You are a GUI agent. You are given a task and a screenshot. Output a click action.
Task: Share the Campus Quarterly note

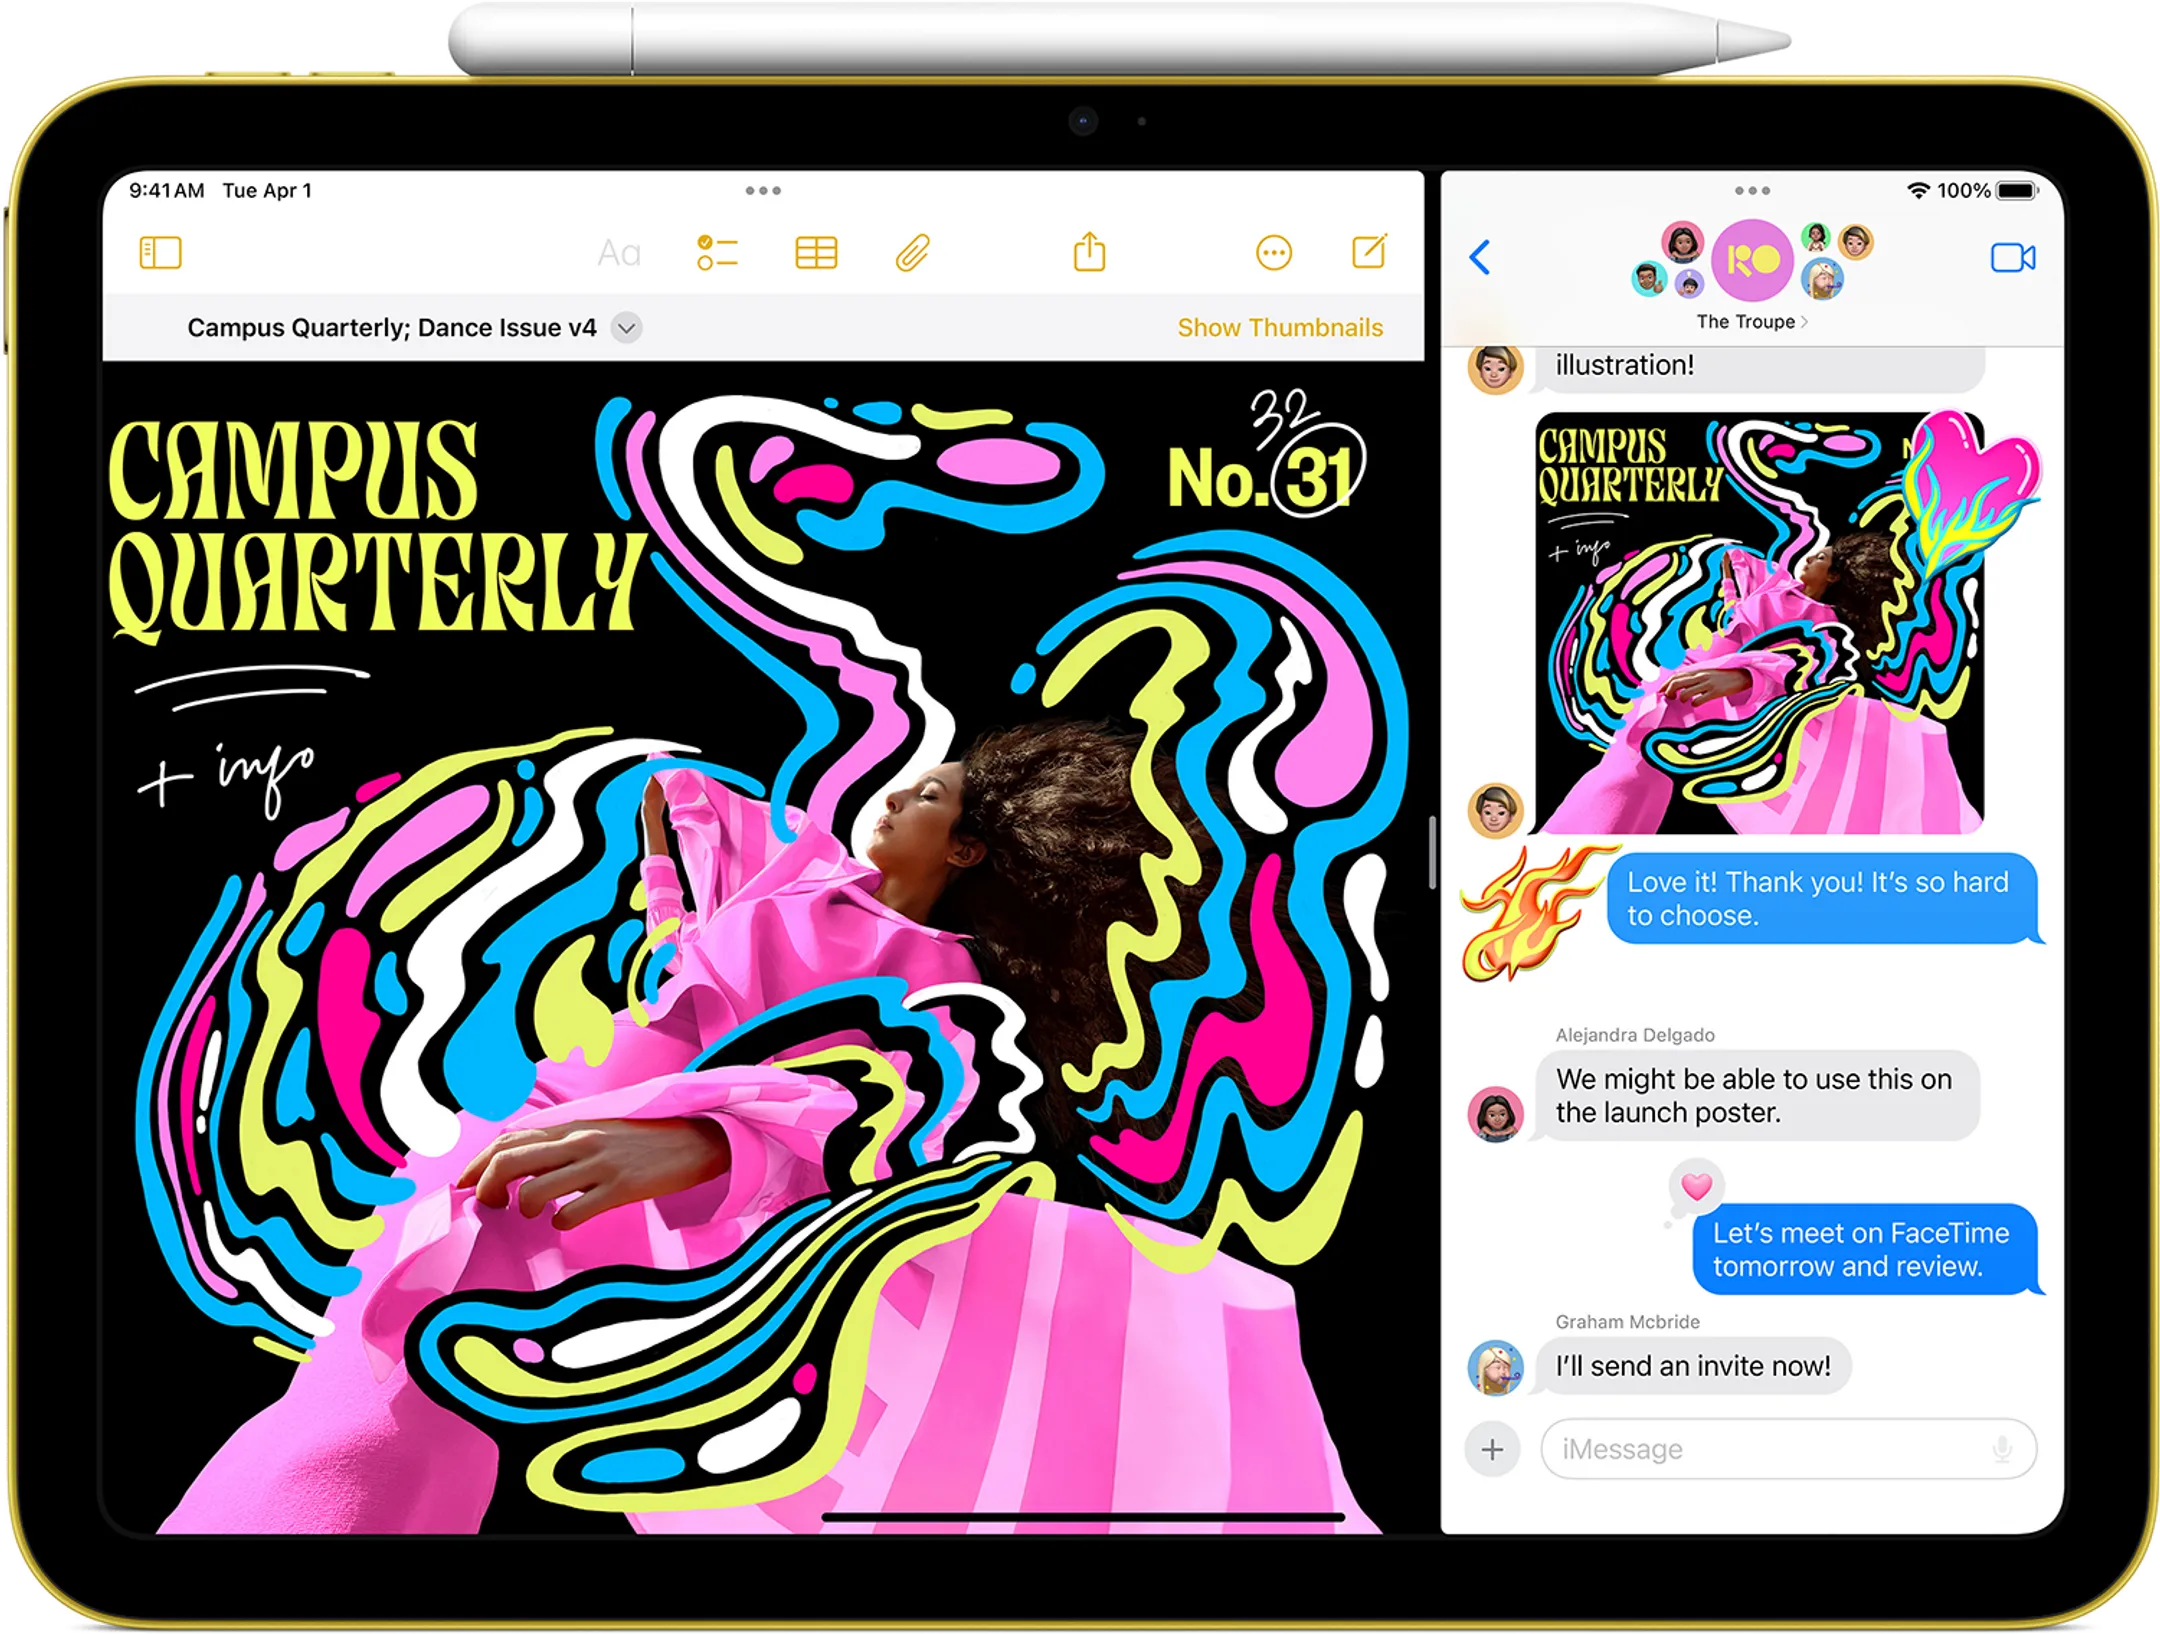(1090, 253)
